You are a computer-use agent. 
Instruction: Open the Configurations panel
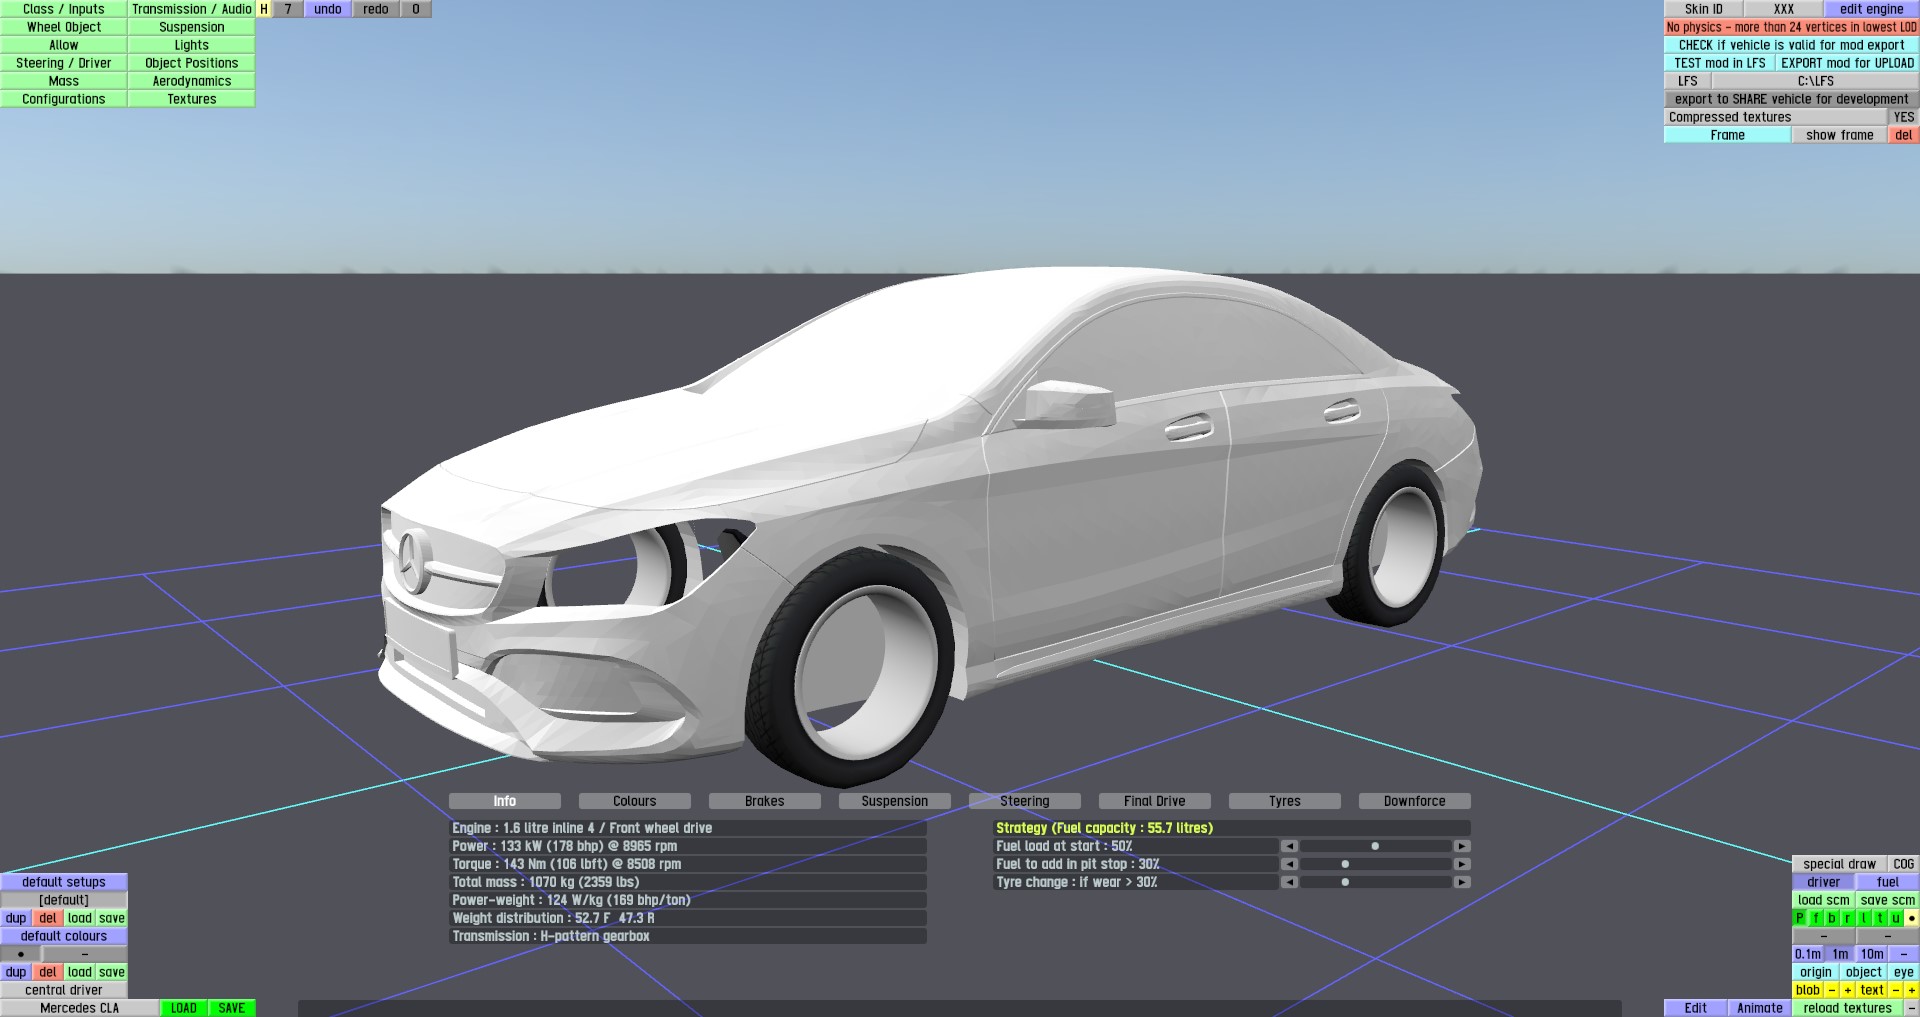click(64, 99)
